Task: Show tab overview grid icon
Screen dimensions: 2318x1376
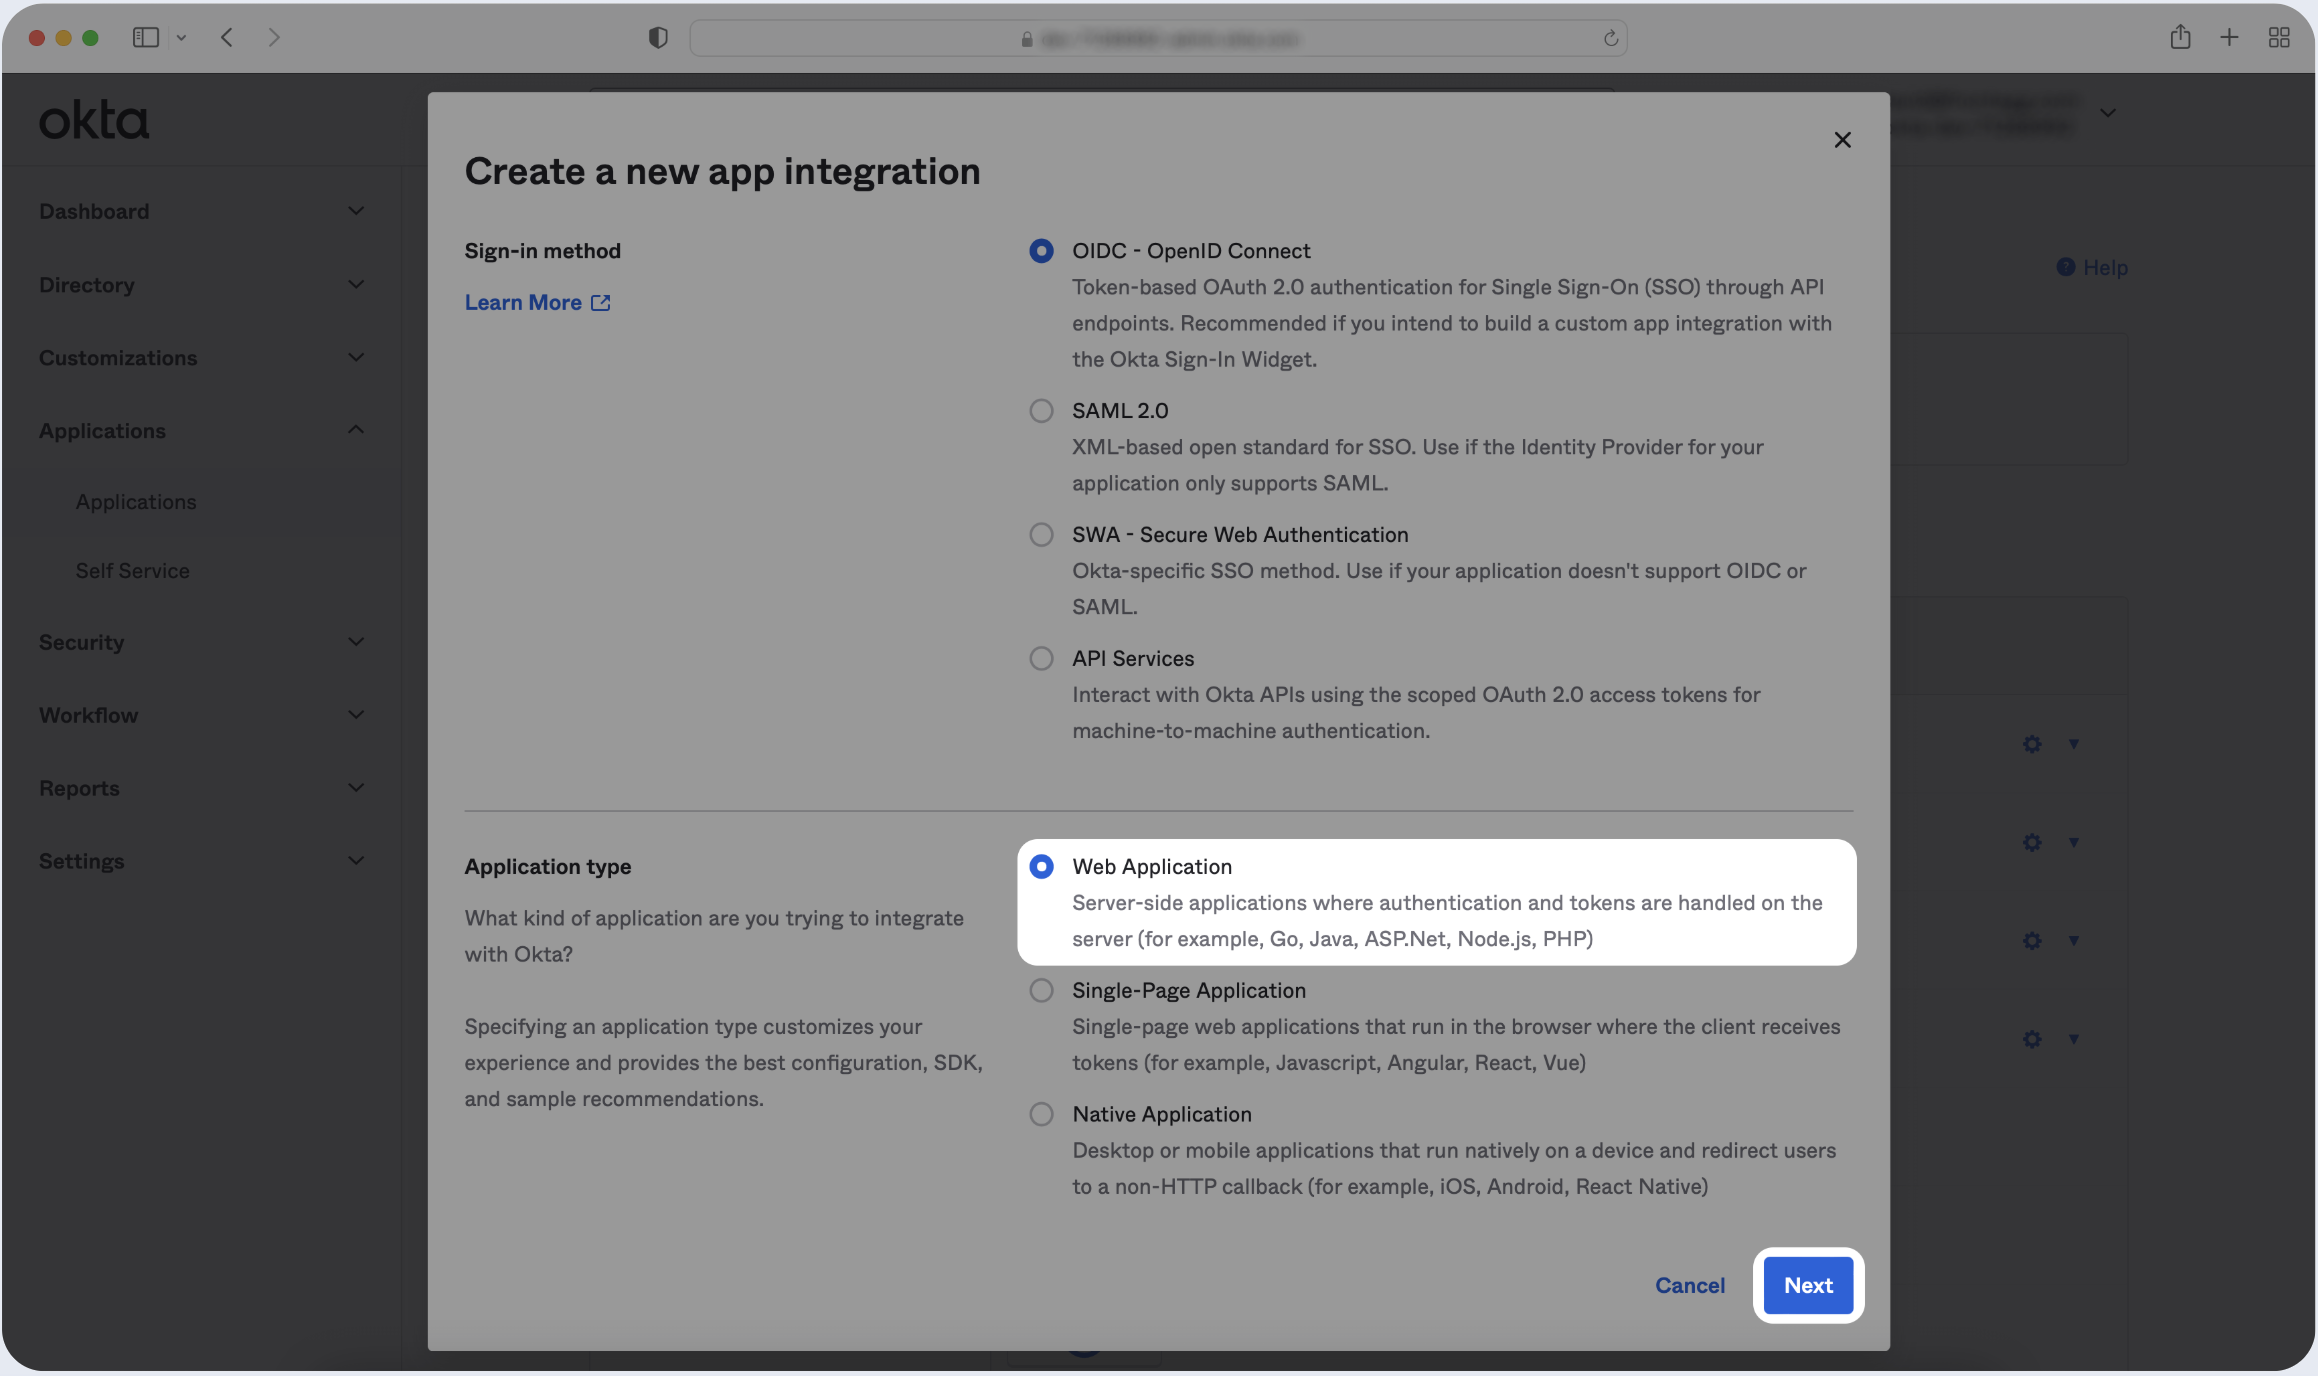Action: click(x=2279, y=38)
